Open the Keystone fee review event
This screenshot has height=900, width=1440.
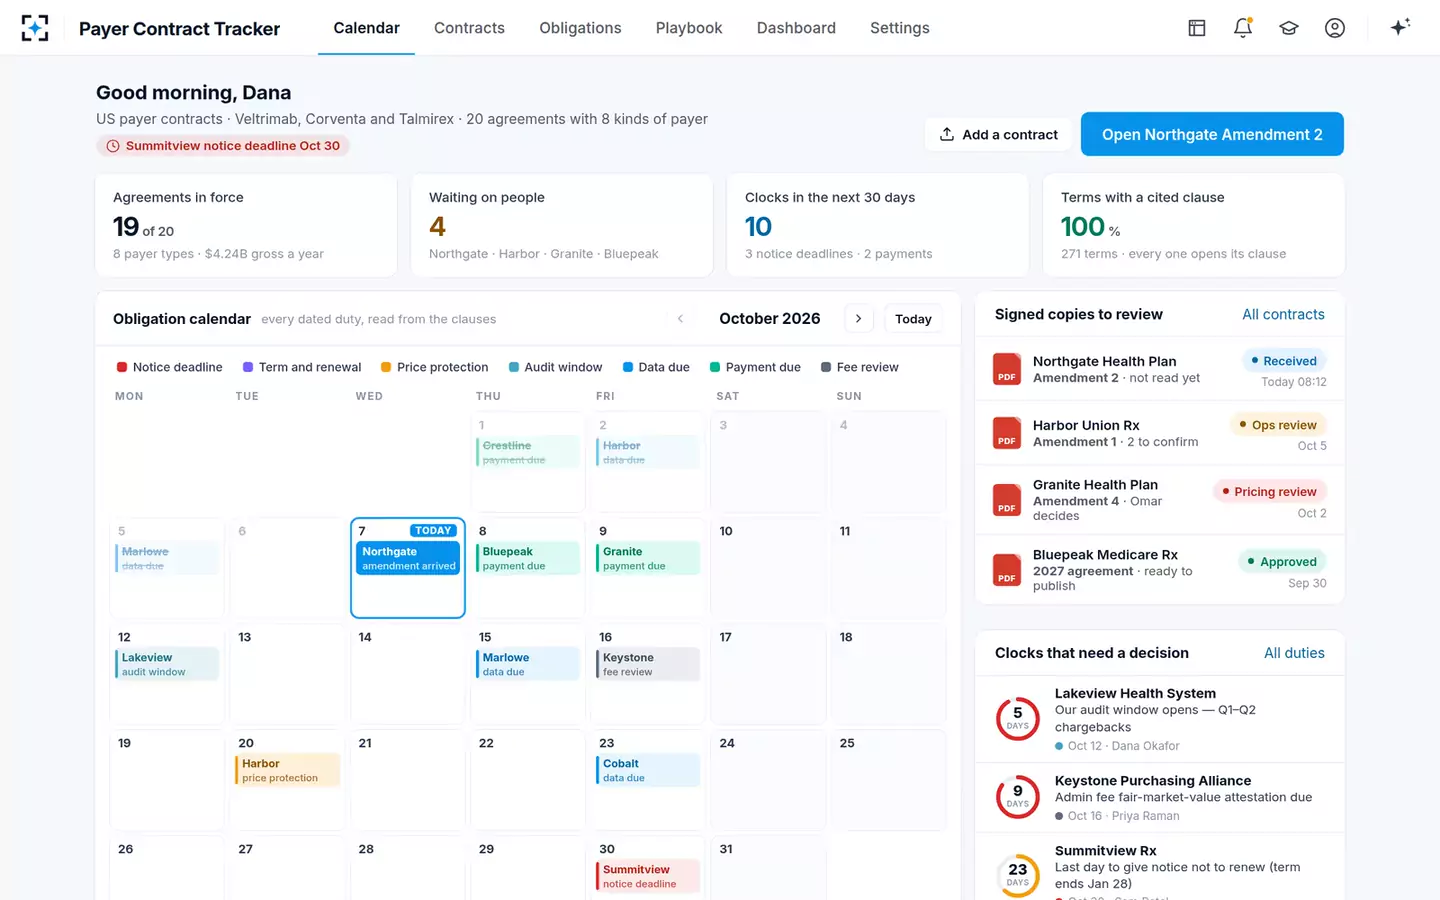click(x=648, y=664)
